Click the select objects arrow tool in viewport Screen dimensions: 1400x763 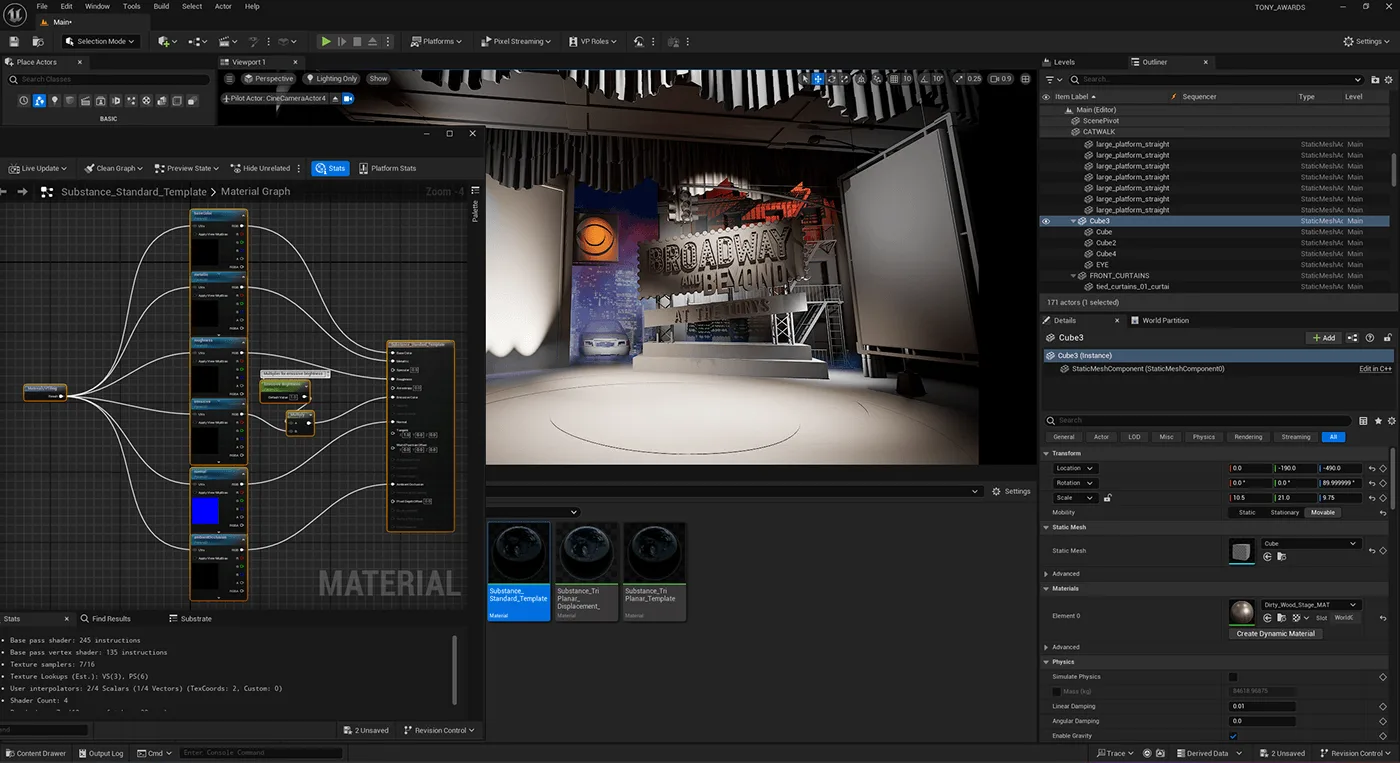point(805,78)
